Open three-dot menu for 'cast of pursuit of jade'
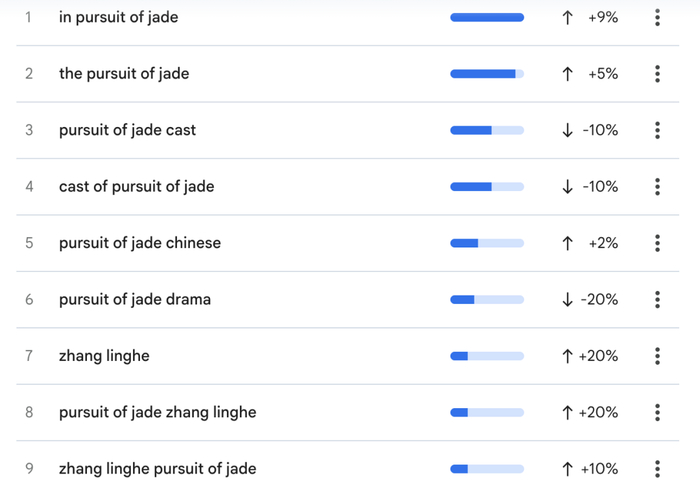 point(657,187)
